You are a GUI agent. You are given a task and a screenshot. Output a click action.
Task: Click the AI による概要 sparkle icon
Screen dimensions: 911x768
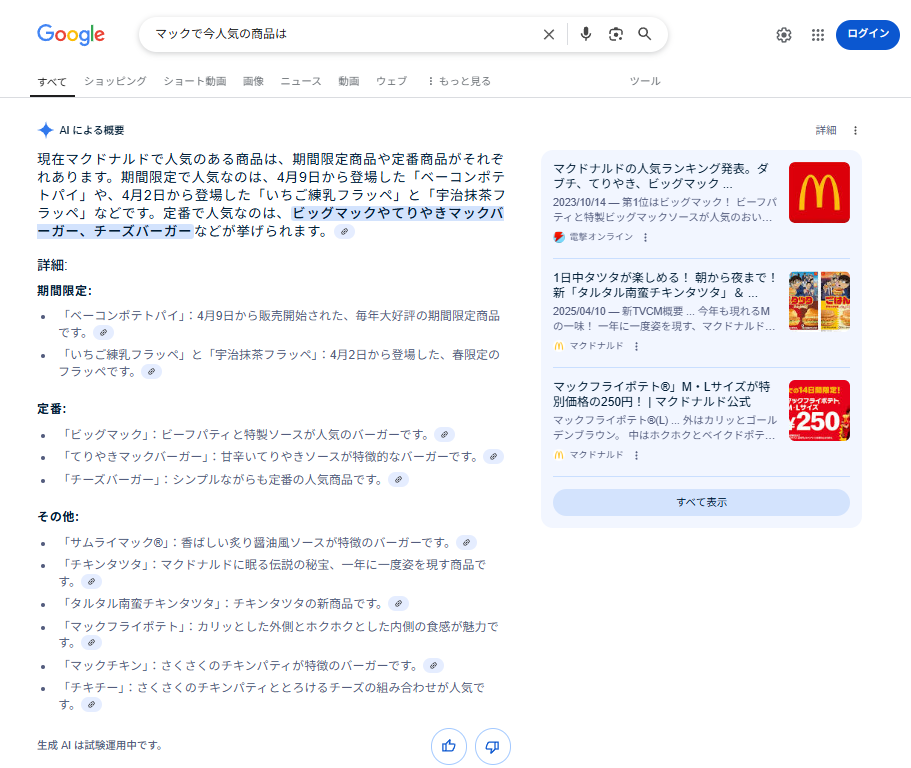click(x=45, y=130)
